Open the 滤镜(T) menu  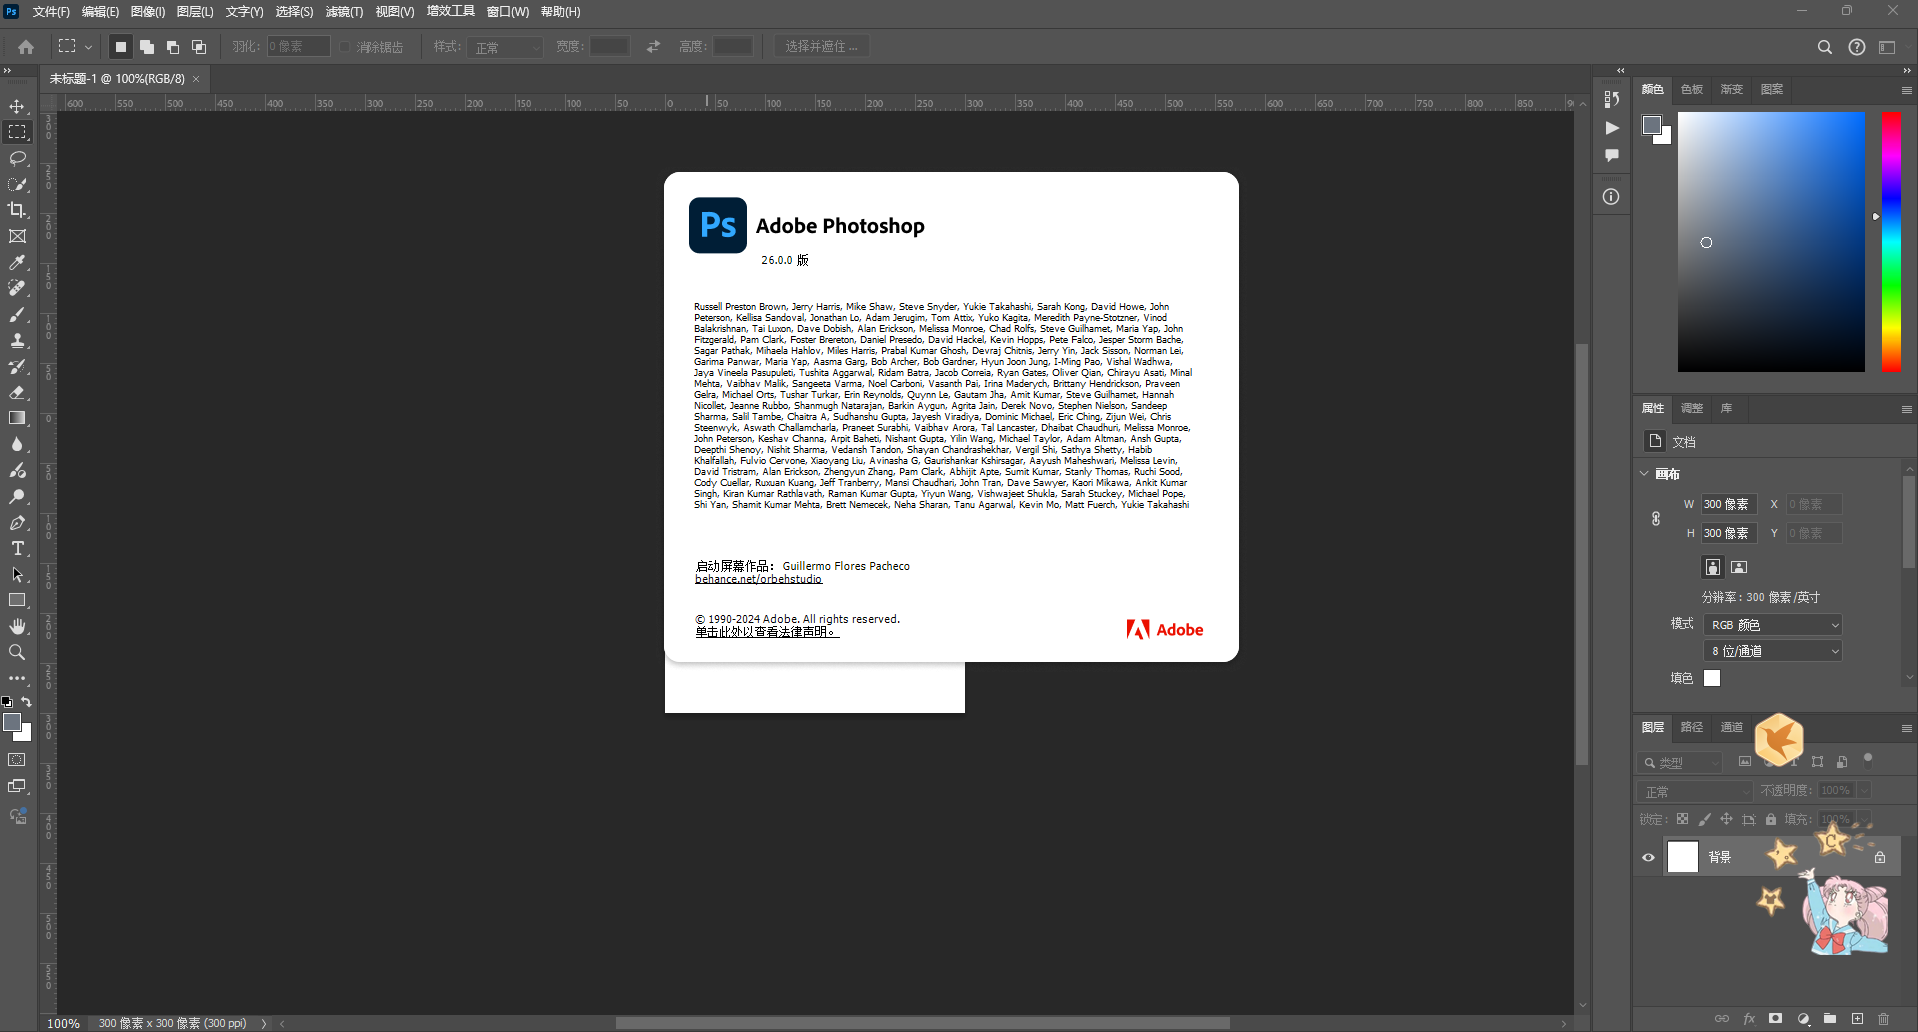[344, 12]
